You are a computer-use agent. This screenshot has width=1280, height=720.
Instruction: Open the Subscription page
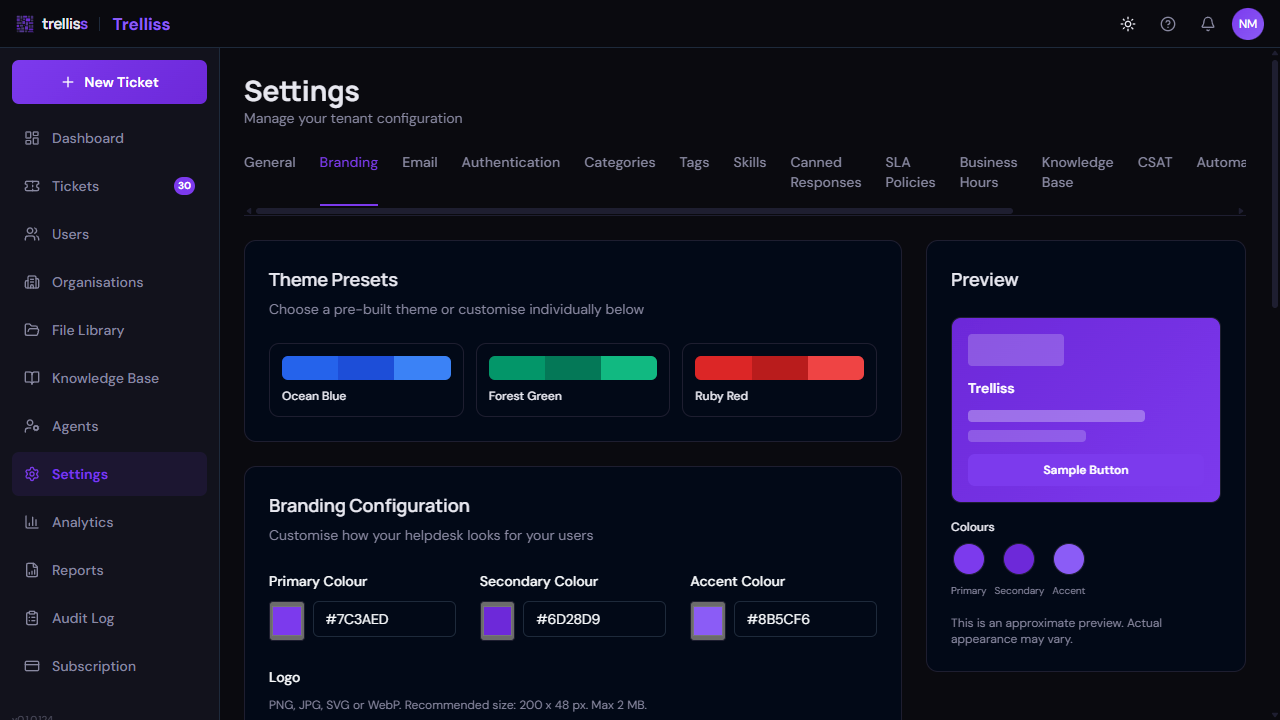click(x=94, y=666)
